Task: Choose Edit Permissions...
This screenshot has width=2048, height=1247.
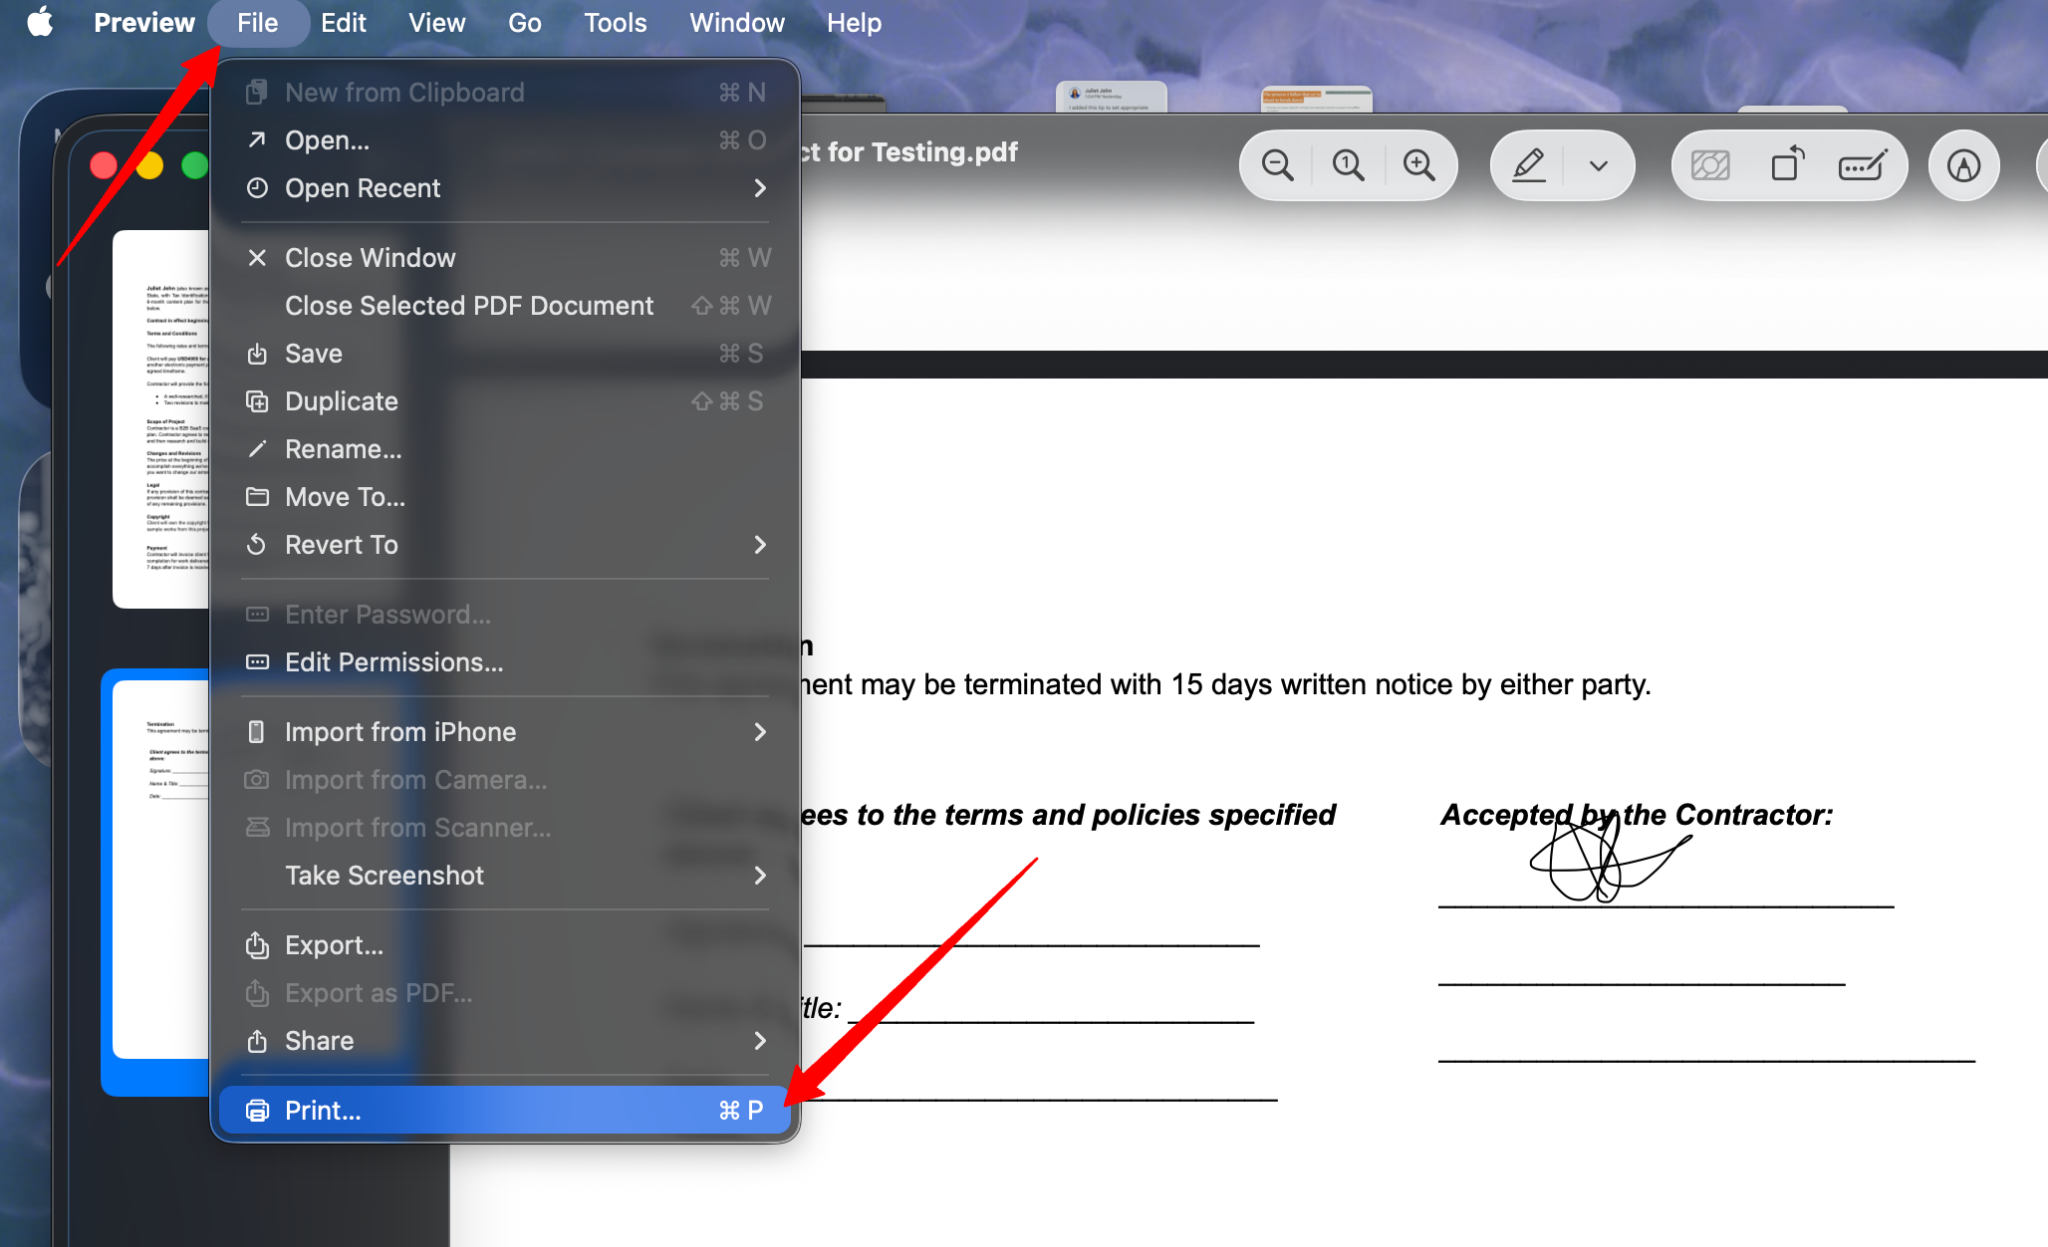Action: (505, 663)
